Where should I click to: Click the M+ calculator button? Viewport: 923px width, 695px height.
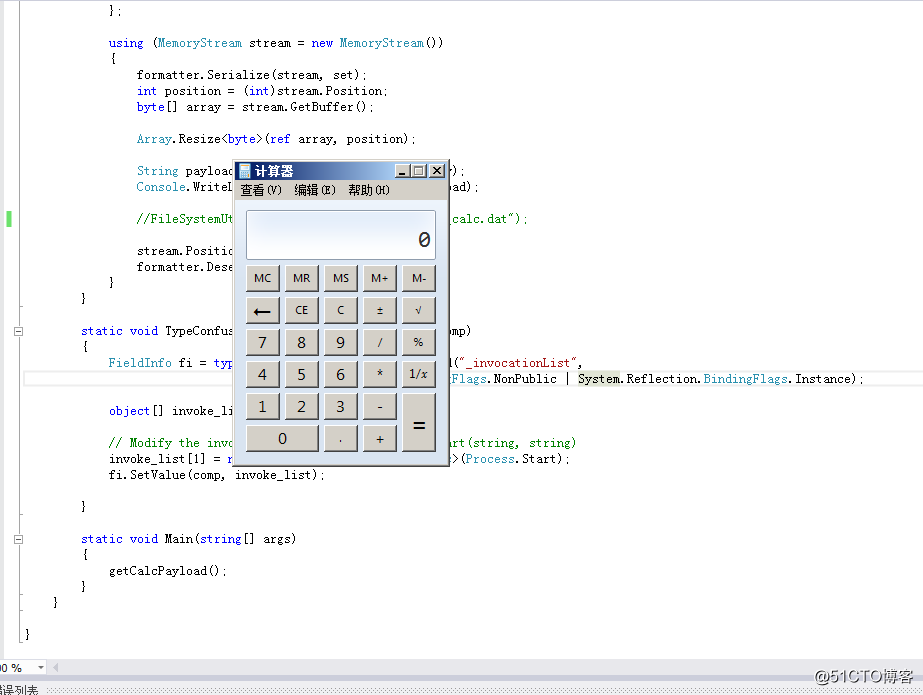pyautogui.click(x=380, y=278)
